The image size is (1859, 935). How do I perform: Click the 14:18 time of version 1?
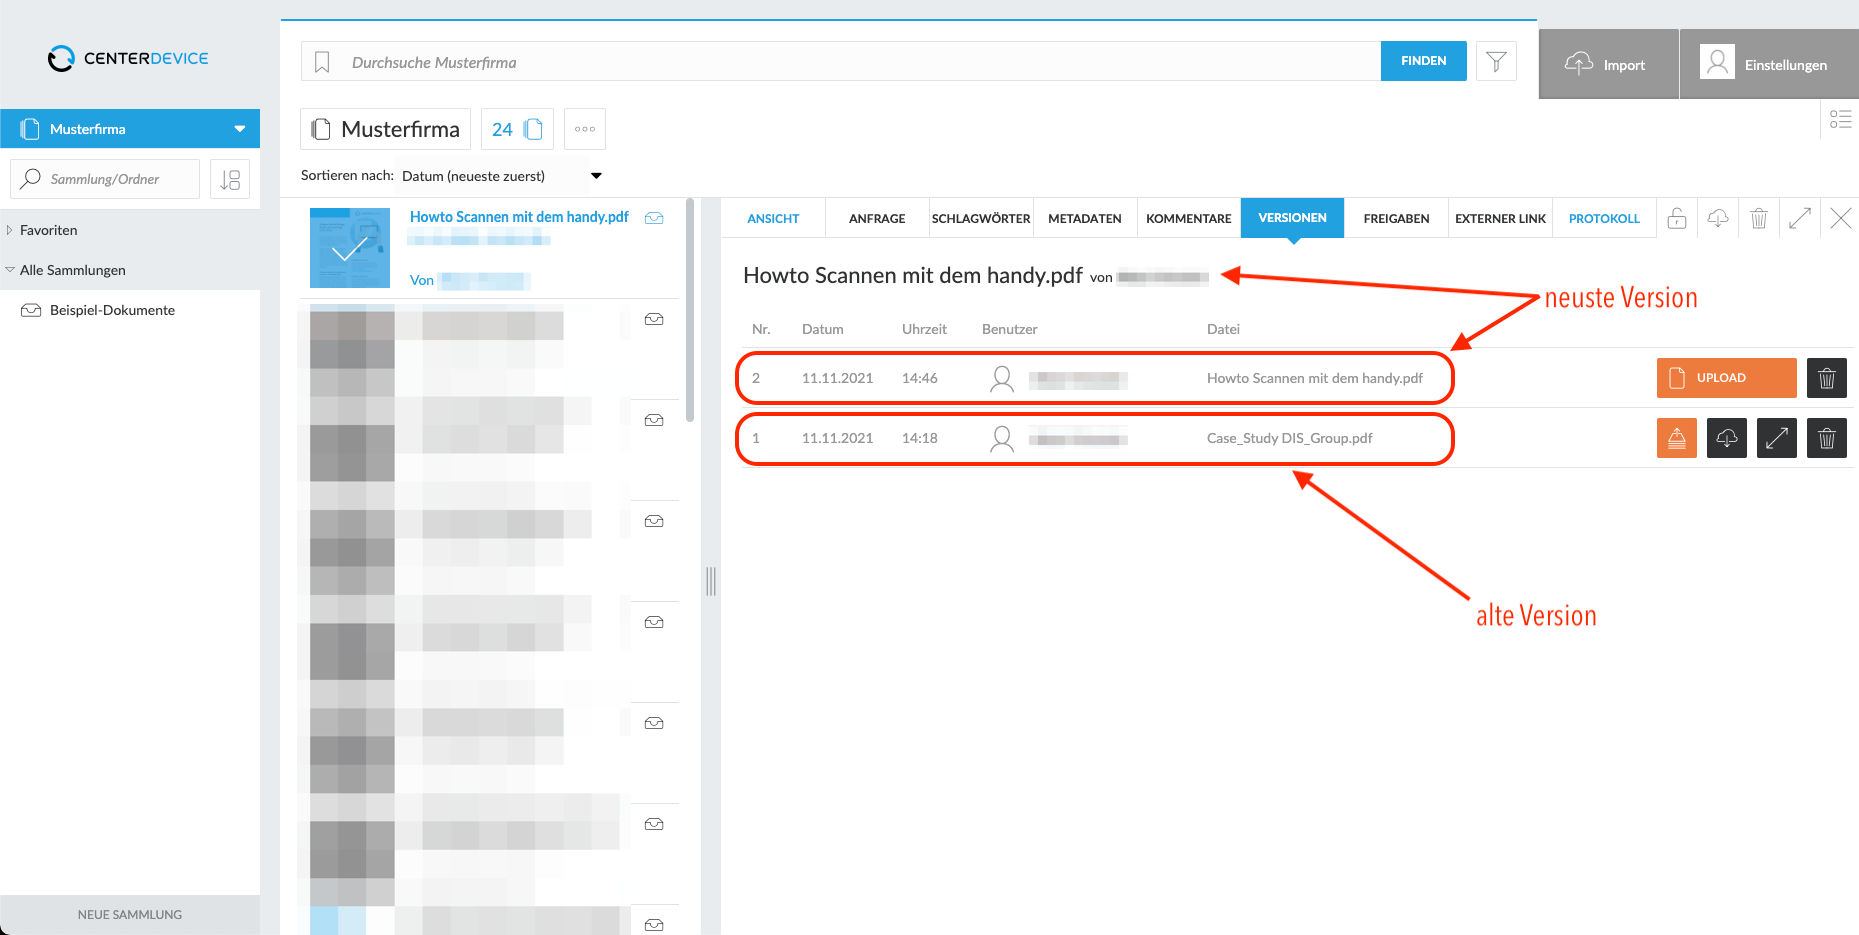[x=919, y=438]
